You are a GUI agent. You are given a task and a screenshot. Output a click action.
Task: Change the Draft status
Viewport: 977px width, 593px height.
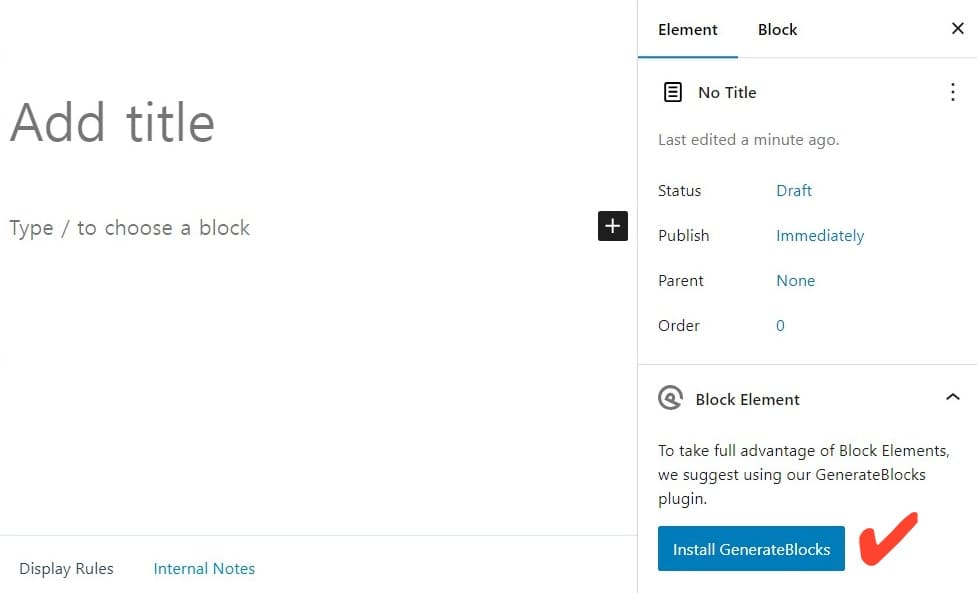794,191
